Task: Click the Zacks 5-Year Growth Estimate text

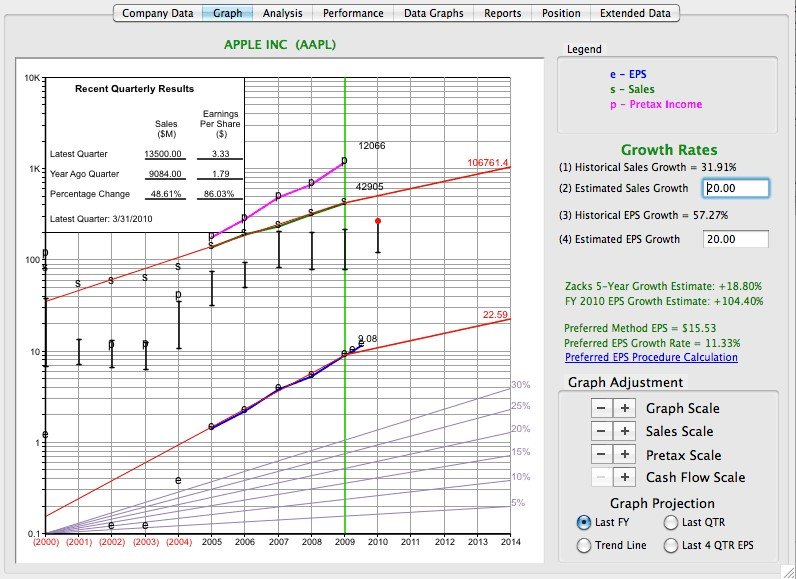Action: [x=663, y=286]
